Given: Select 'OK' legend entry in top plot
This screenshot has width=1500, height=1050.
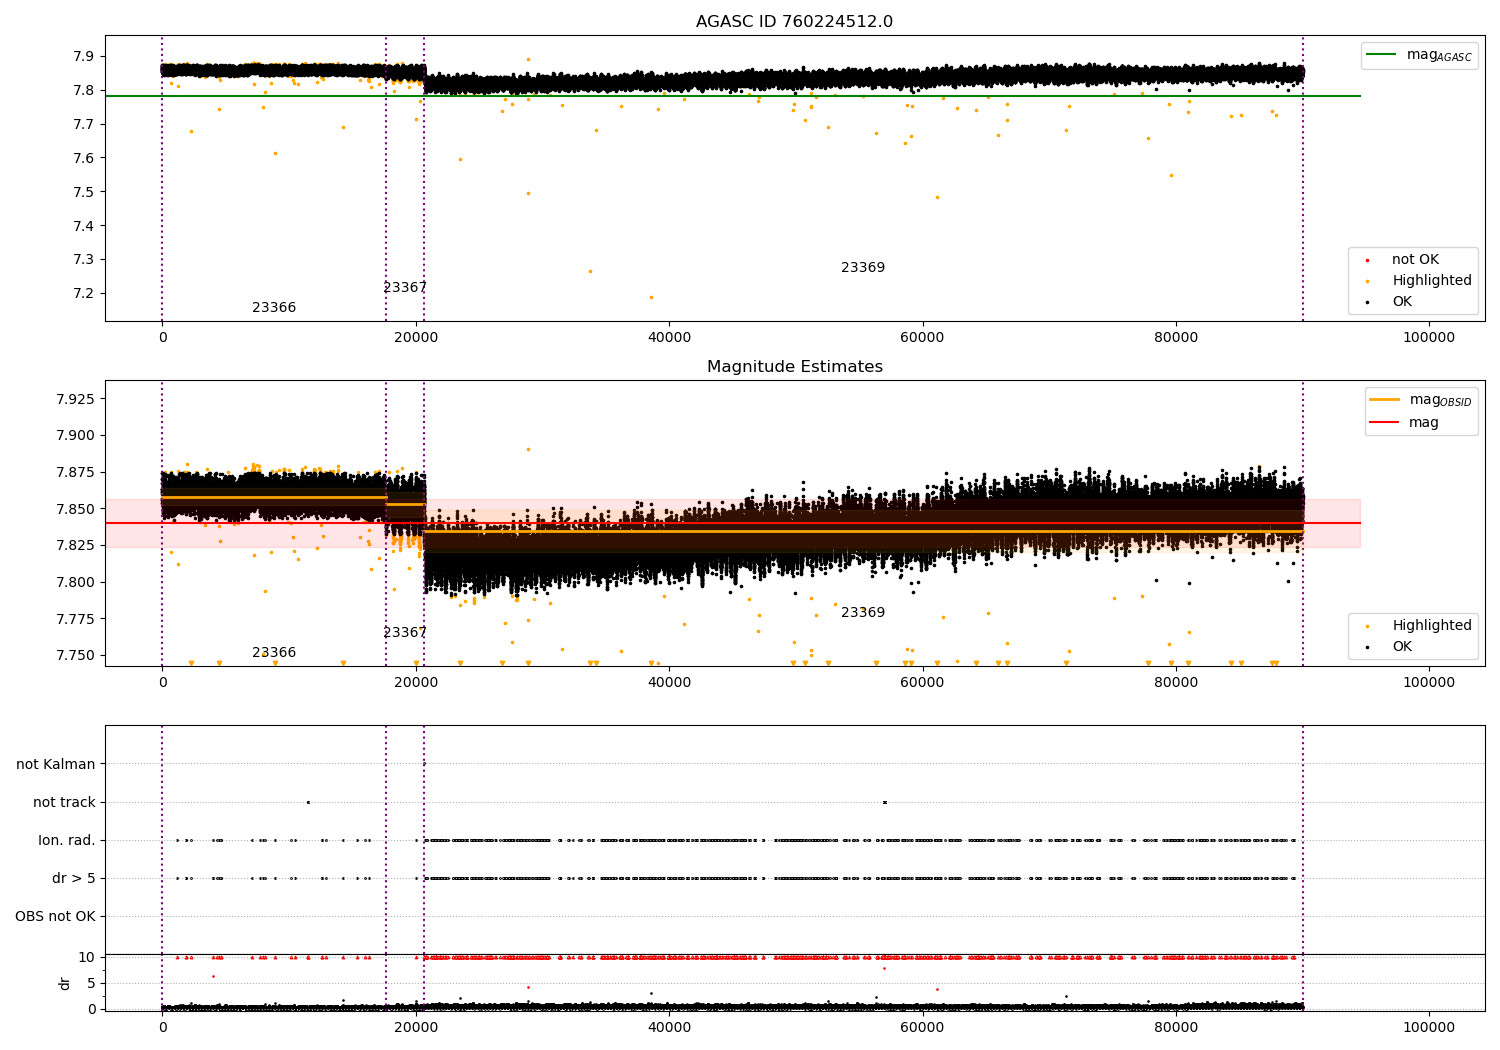Looking at the screenshot, I should (x=1402, y=302).
